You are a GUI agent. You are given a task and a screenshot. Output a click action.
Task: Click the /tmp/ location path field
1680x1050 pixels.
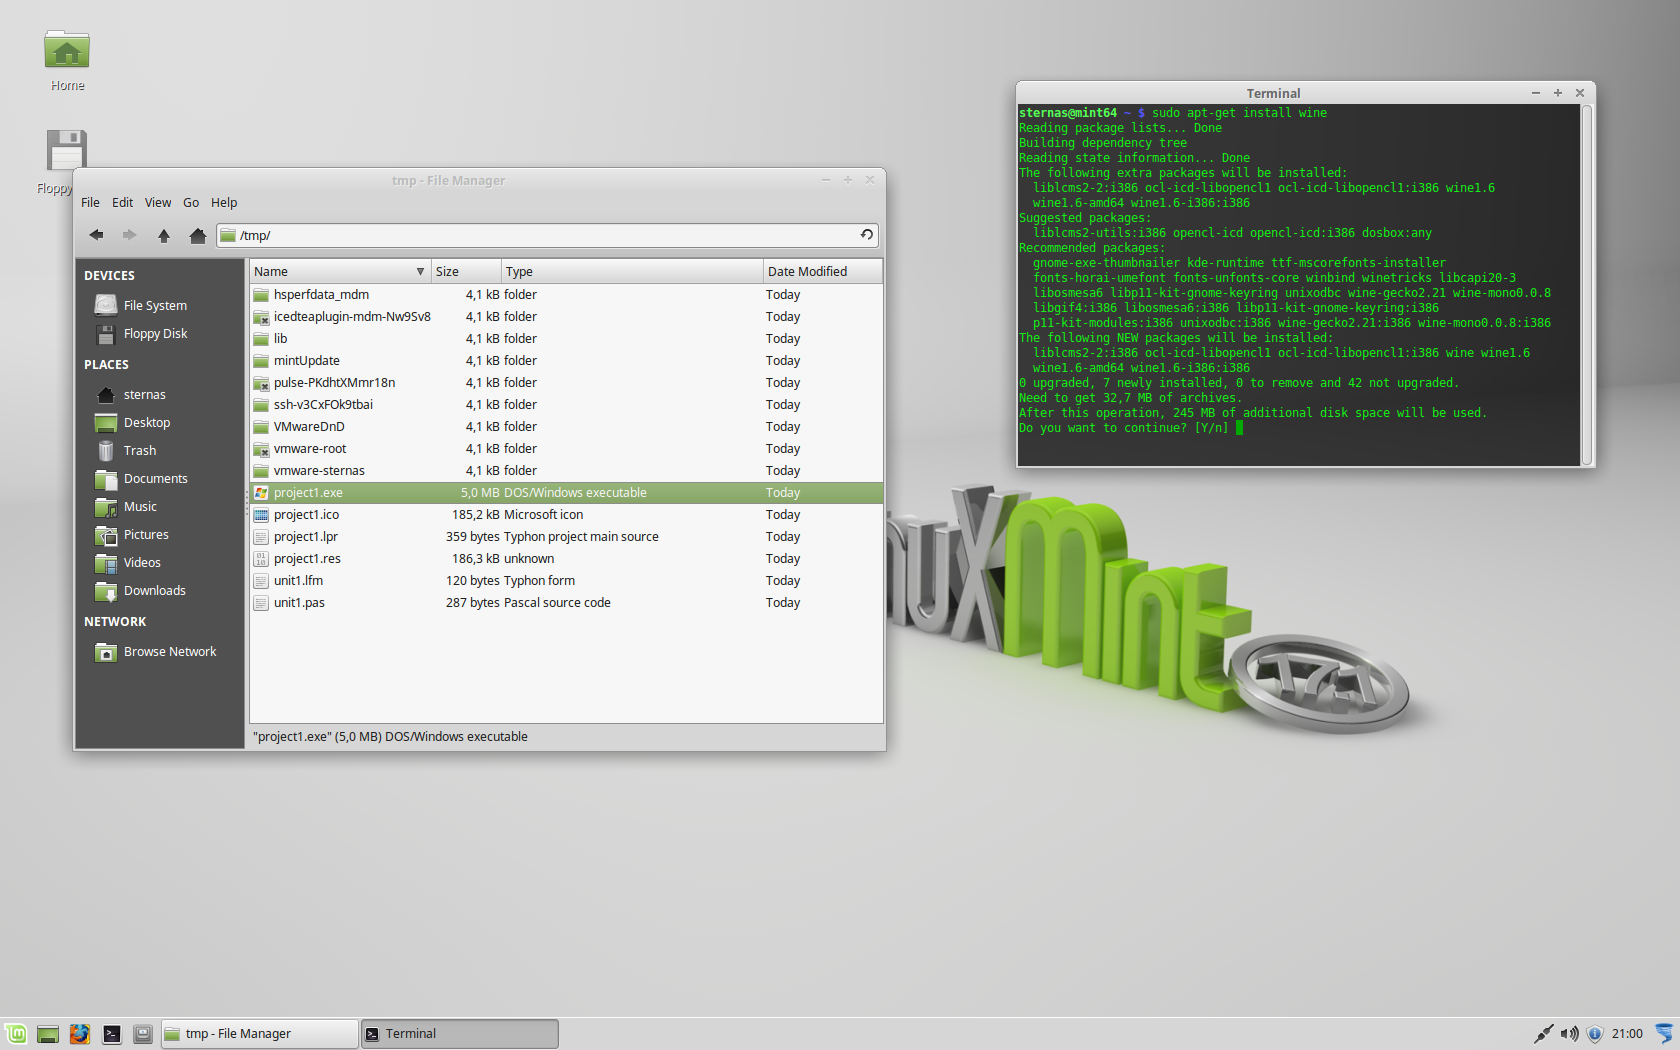point(547,235)
